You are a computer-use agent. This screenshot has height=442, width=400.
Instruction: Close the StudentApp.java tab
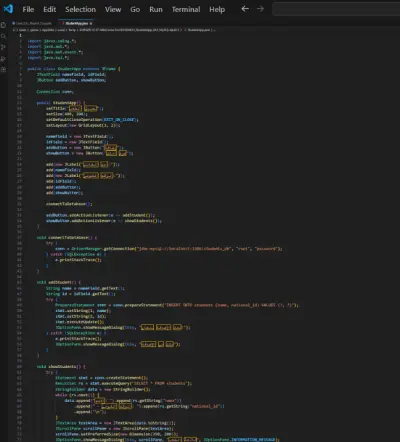coord(91,23)
